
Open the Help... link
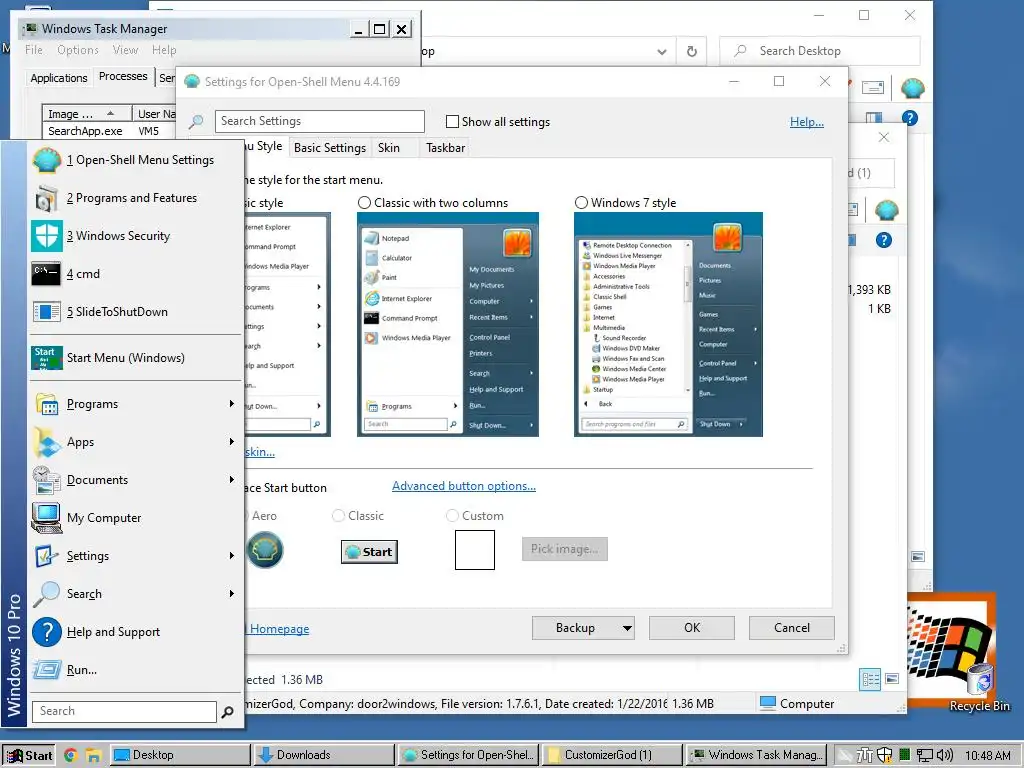coord(807,122)
